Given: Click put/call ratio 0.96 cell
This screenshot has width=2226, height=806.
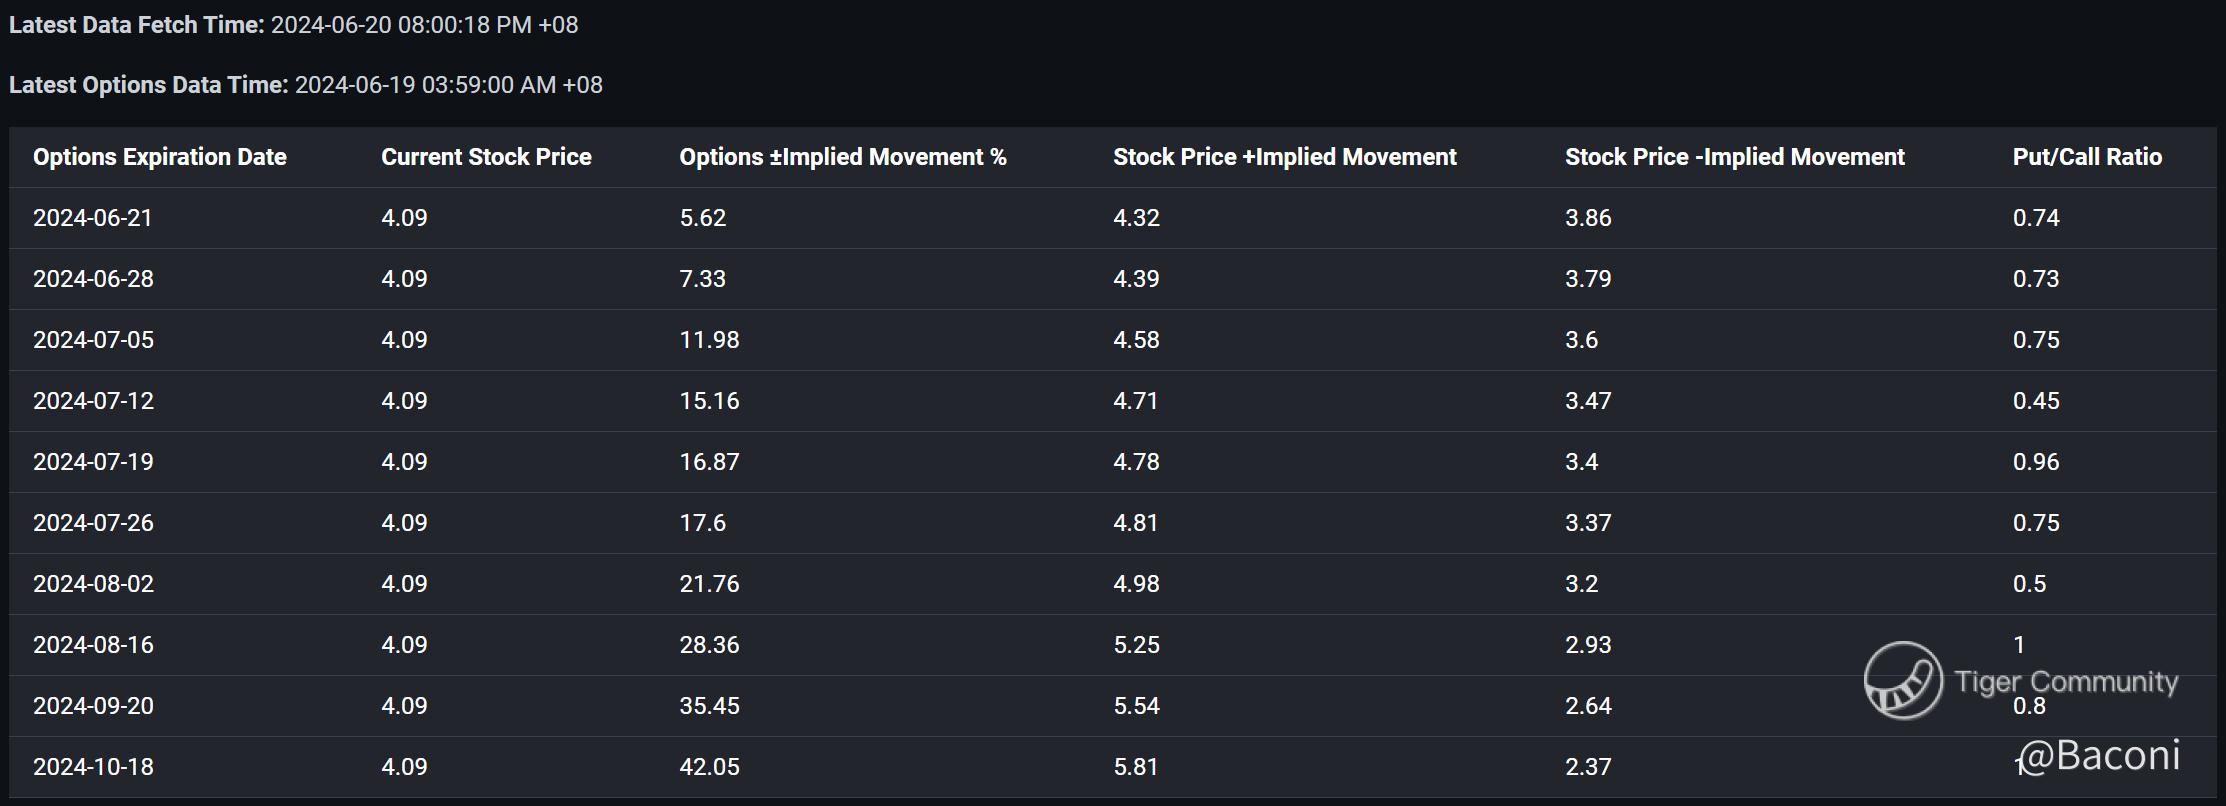Looking at the screenshot, I should pos(2036,462).
